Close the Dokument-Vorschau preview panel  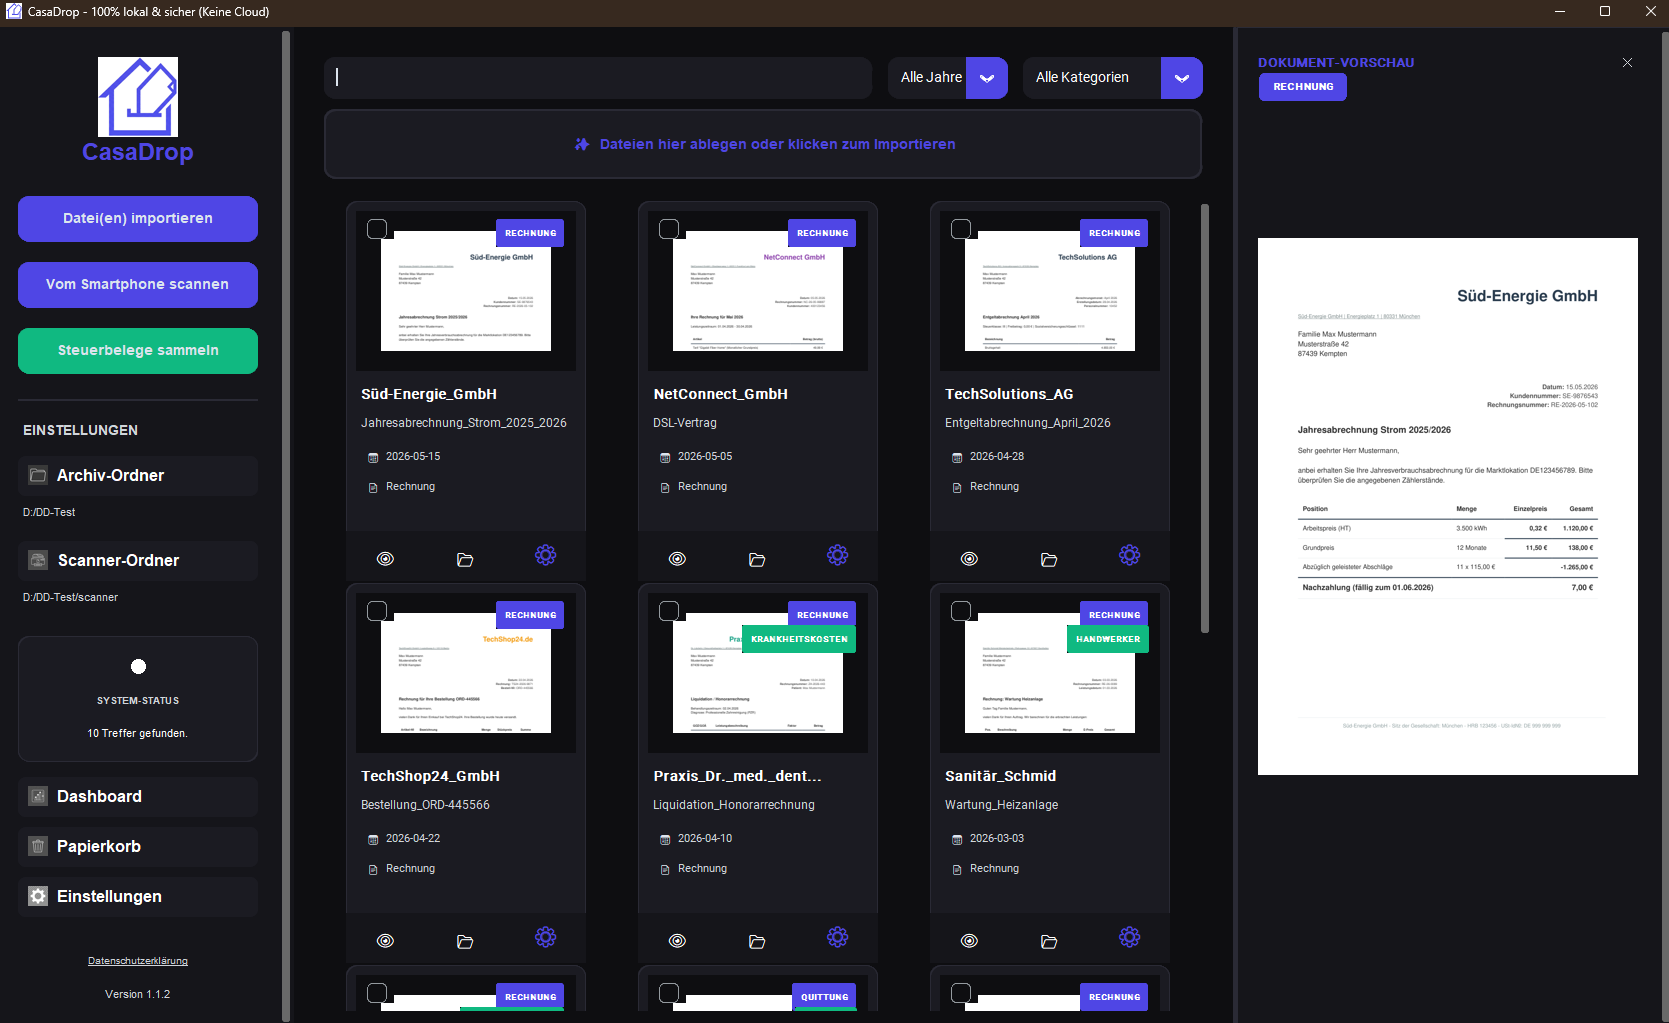click(x=1627, y=62)
